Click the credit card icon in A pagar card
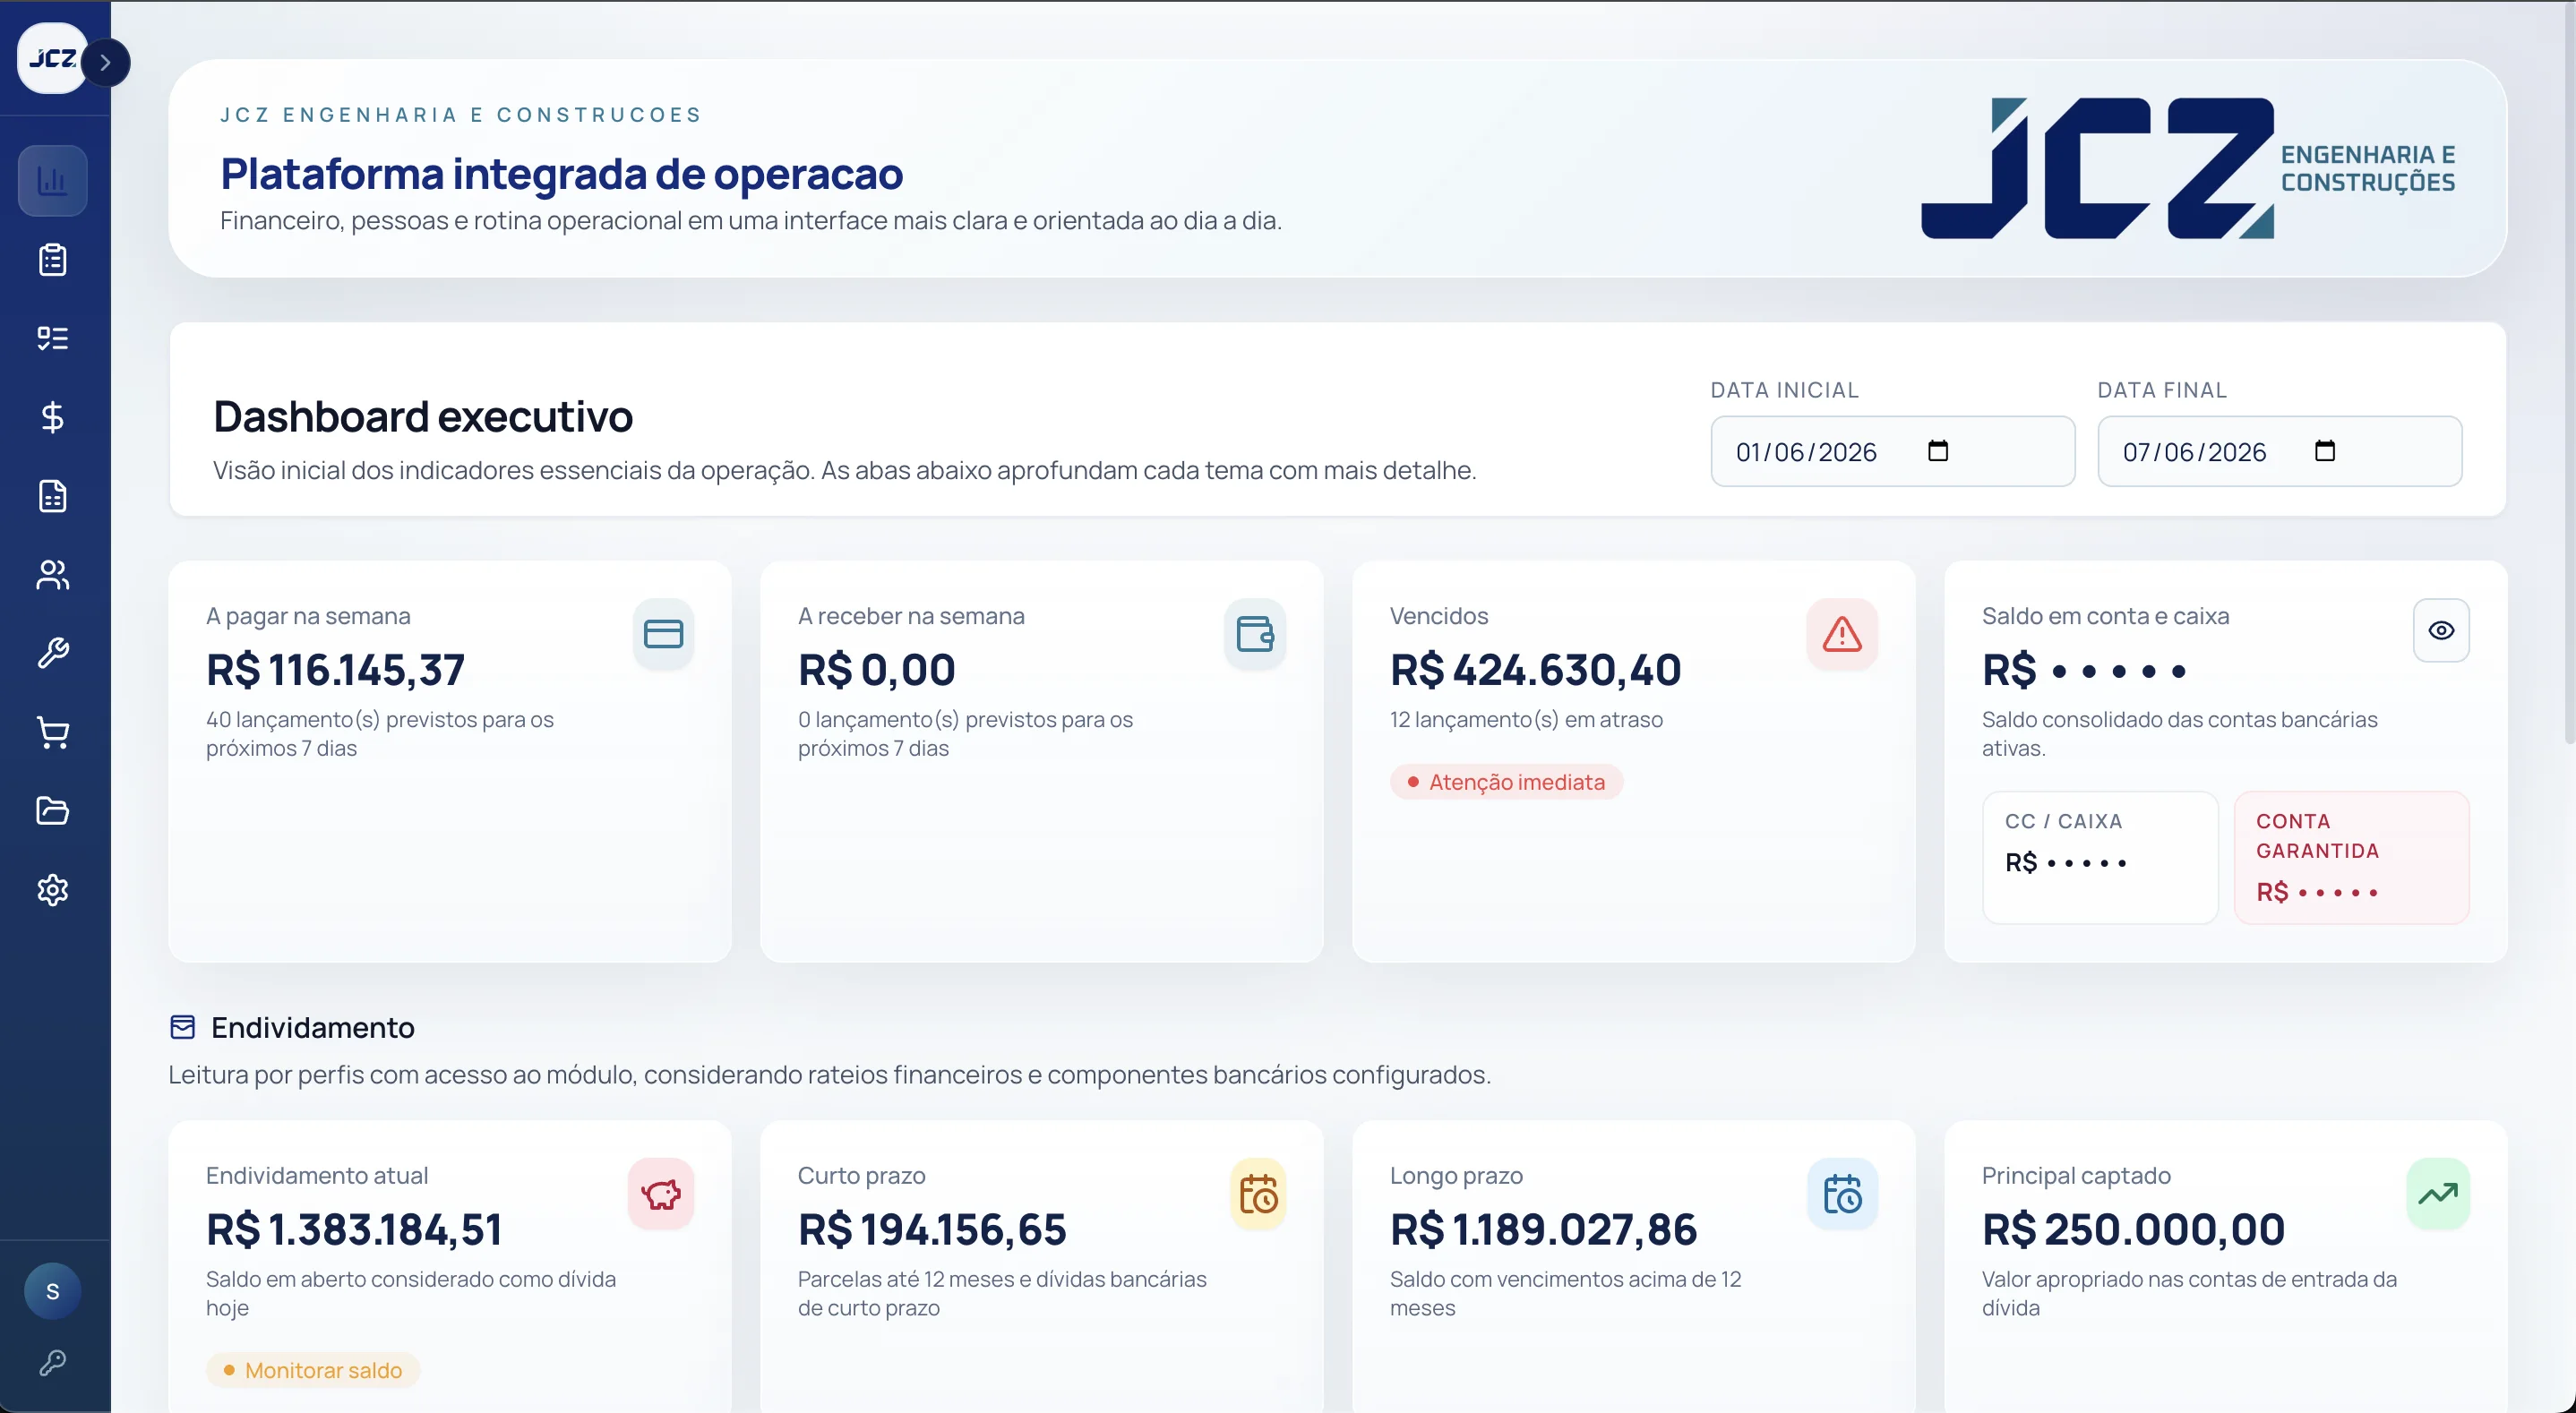 [x=663, y=634]
